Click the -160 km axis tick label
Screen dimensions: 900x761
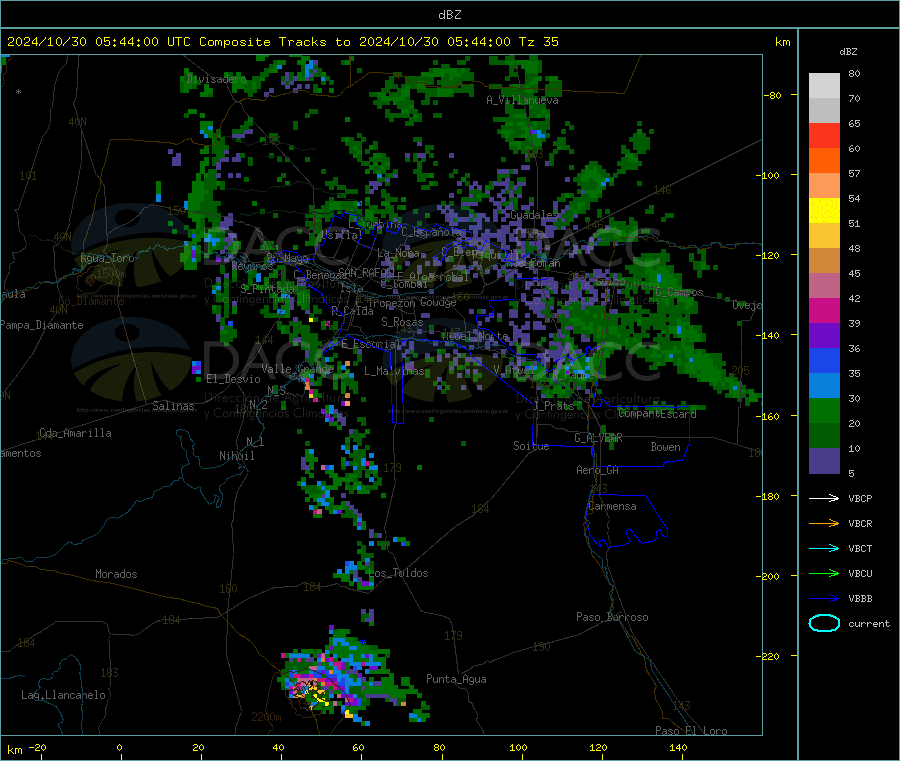[767, 416]
